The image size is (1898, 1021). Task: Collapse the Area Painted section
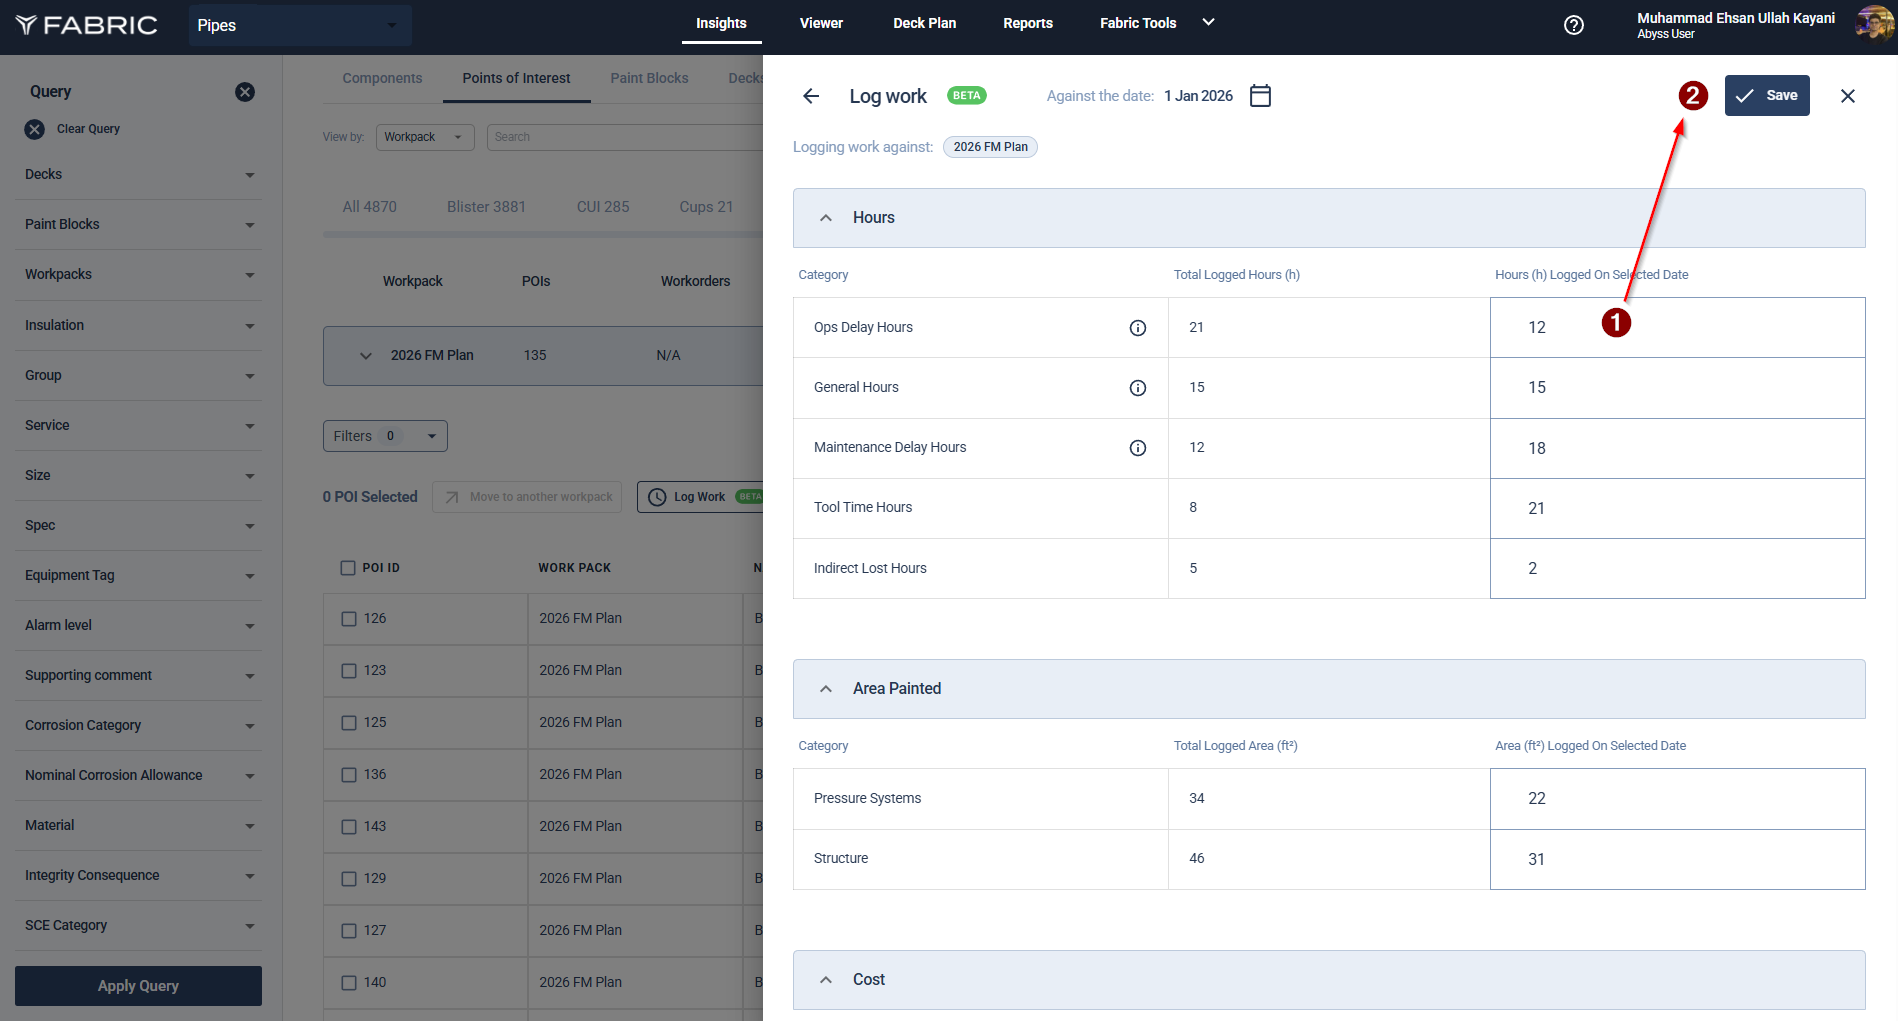826,689
